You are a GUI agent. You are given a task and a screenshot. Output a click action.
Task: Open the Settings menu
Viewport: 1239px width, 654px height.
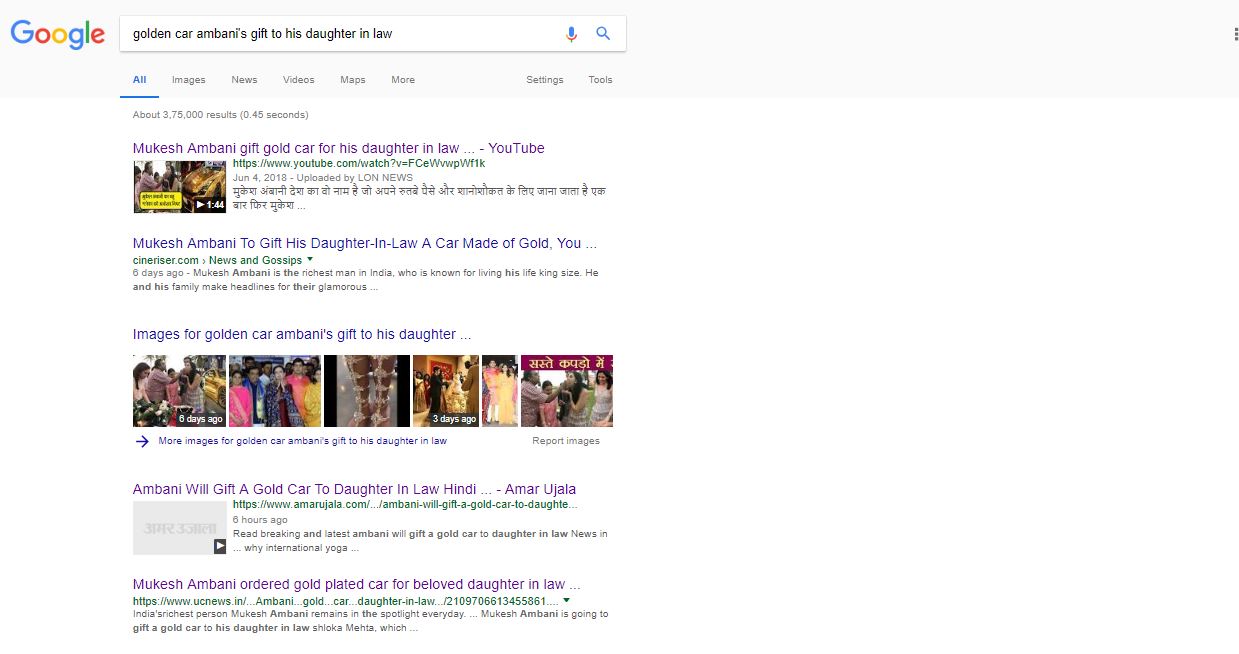click(545, 80)
